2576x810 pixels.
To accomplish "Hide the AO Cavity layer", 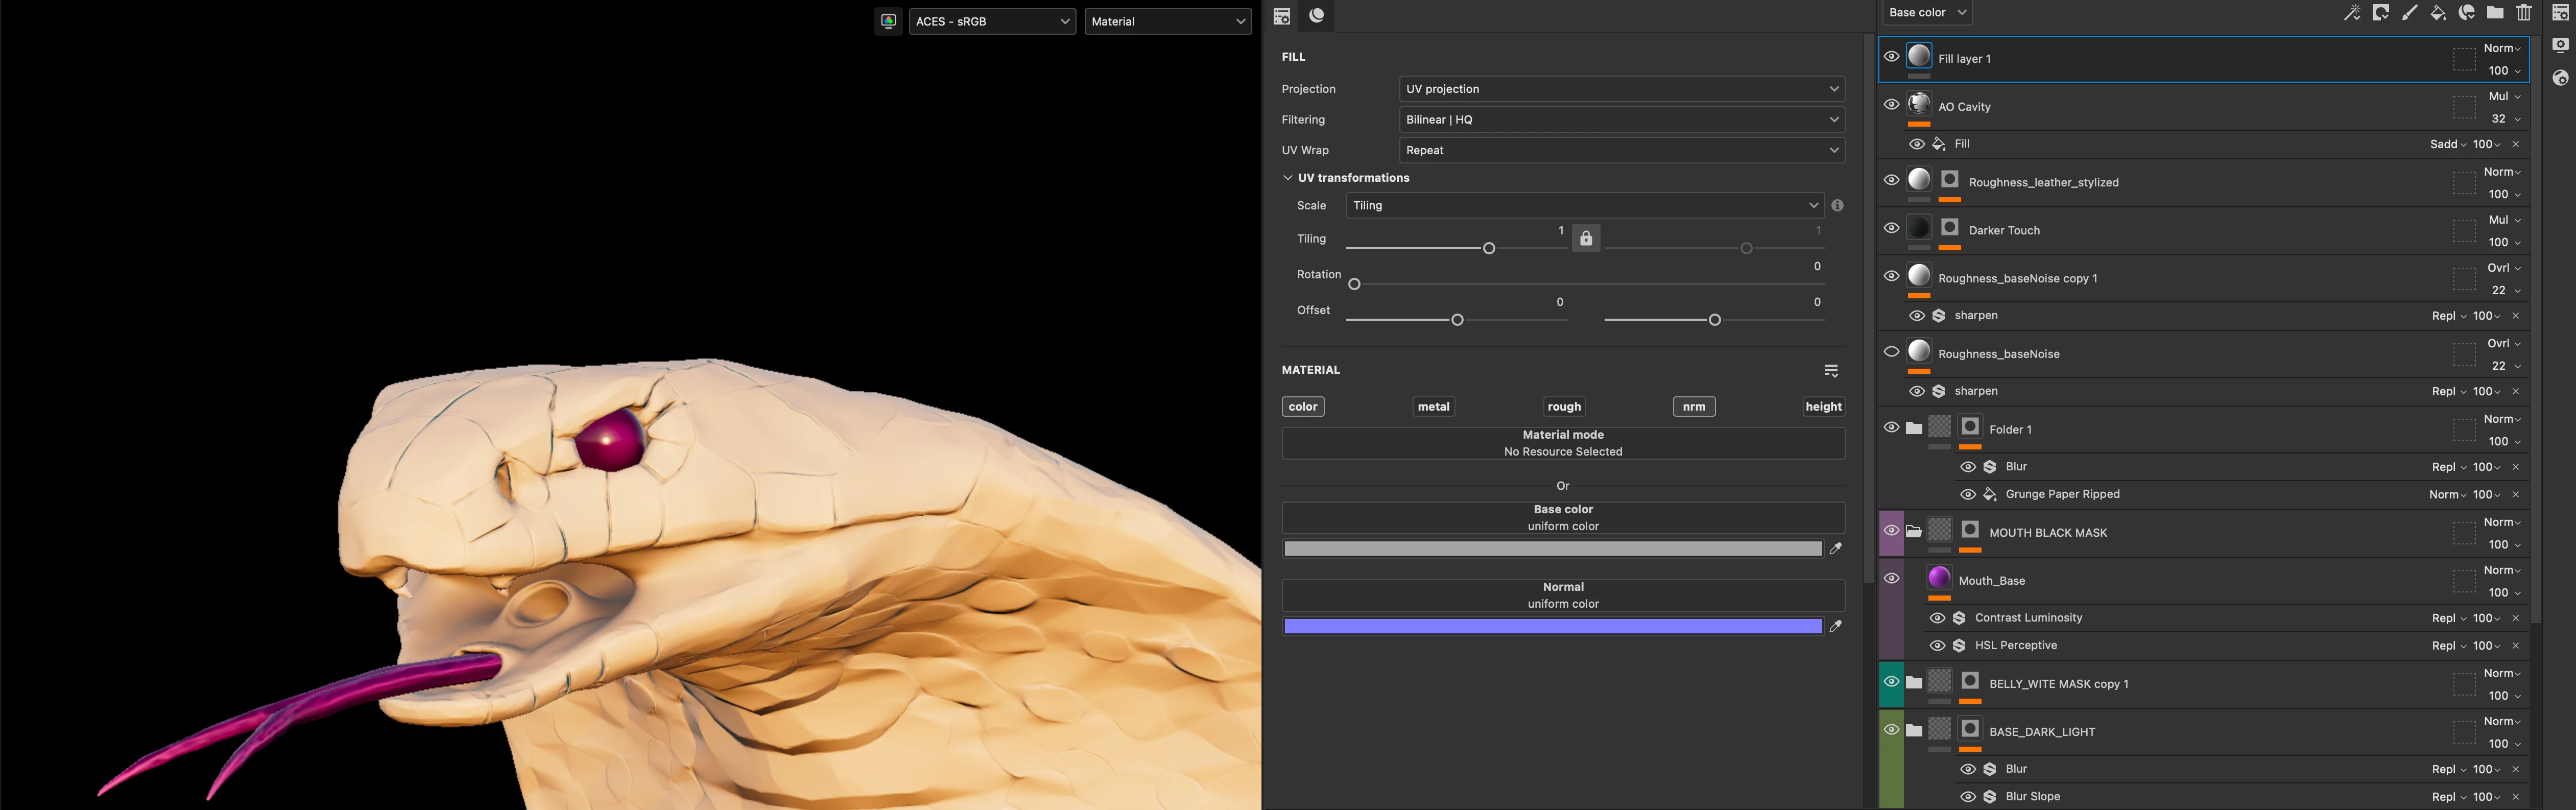I will coord(1891,105).
